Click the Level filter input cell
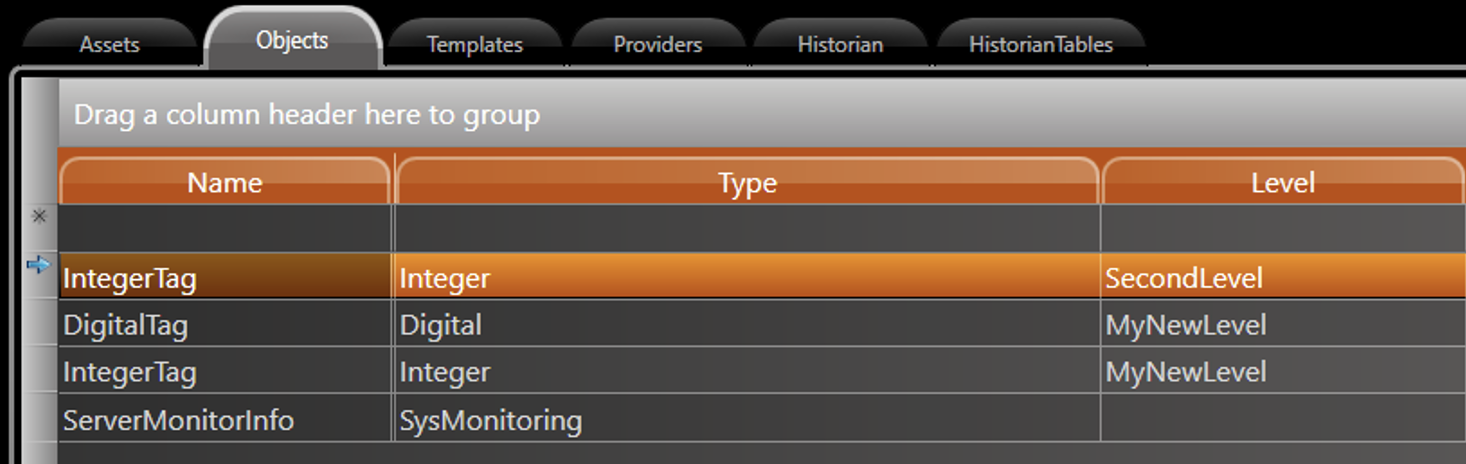 pyautogui.click(x=1282, y=228)
